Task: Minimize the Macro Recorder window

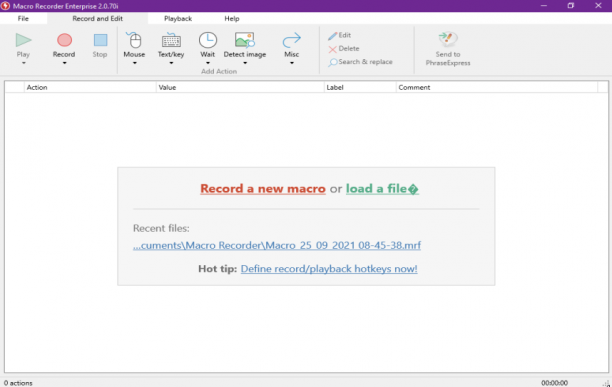Action: point(544,5)
